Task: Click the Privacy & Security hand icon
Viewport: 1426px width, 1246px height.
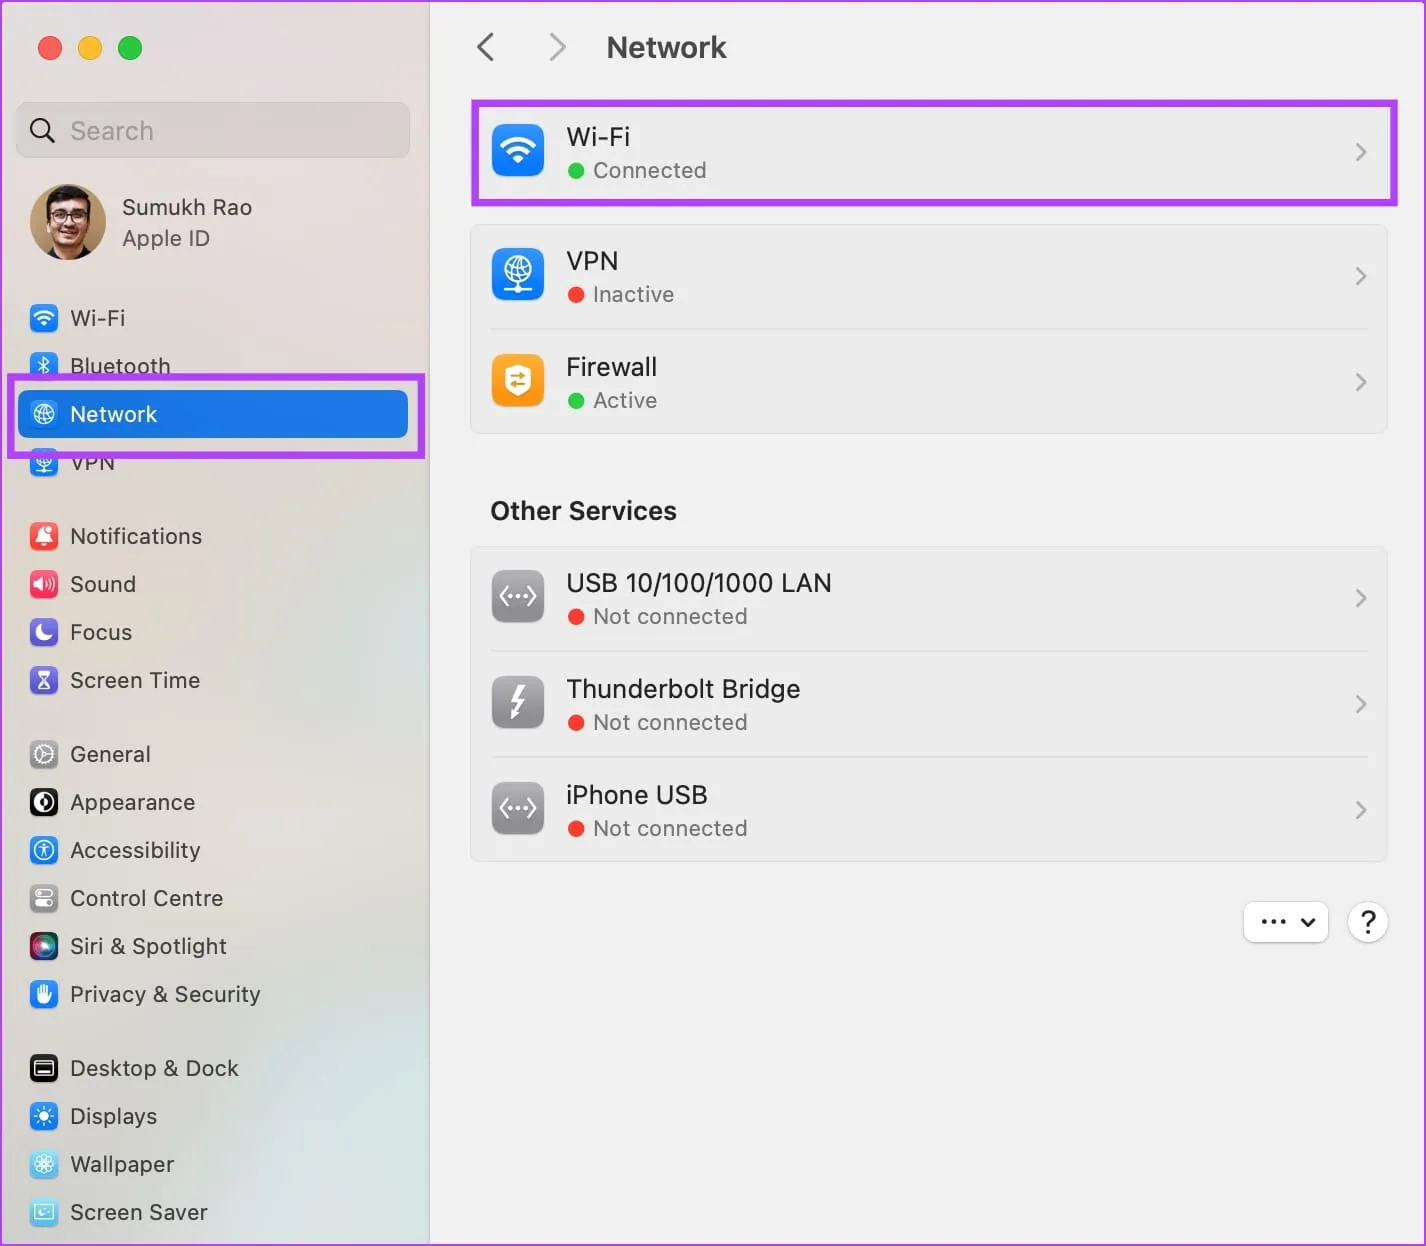Action: 44,994
